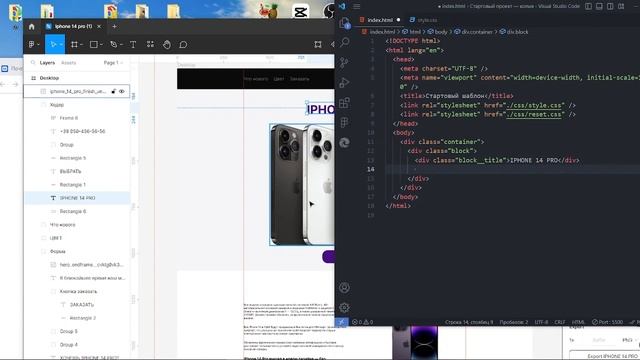Toggle lock on iphone_14_pro_finish layer
The image size is (640, 360).
pyautogui.click(x=113, y=91)
